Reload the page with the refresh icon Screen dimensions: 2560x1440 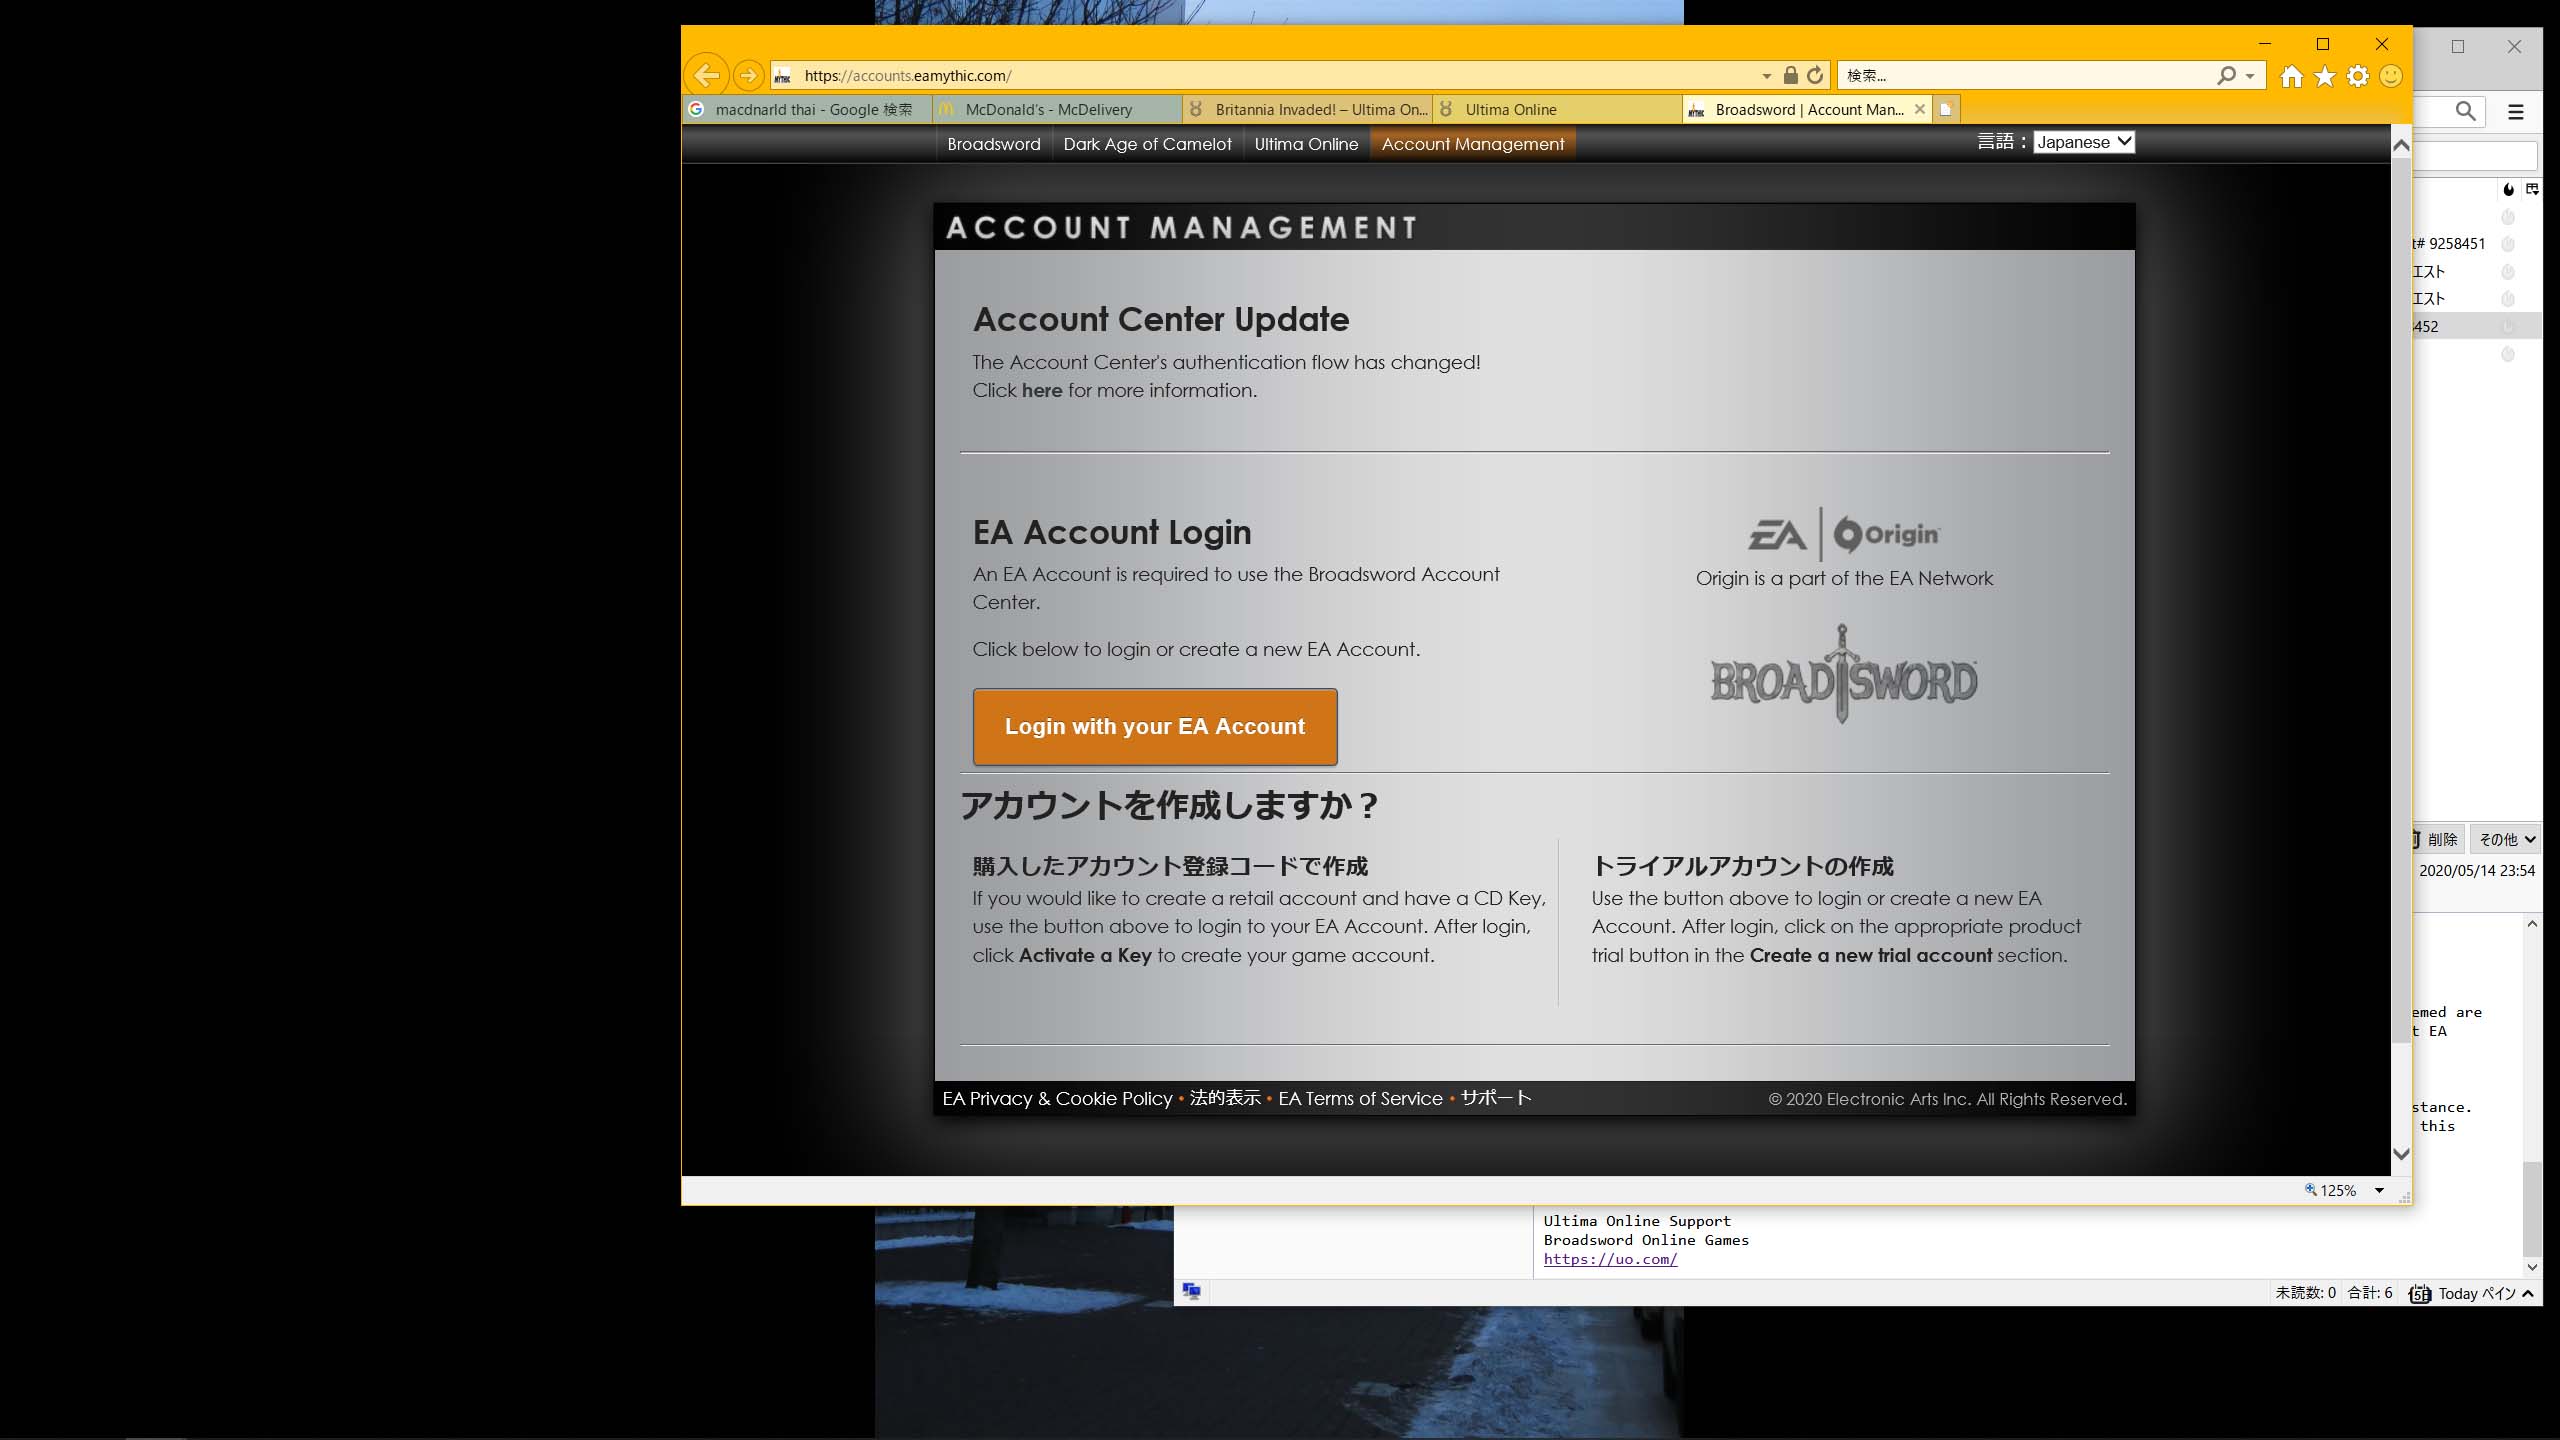click(1815, 75)
